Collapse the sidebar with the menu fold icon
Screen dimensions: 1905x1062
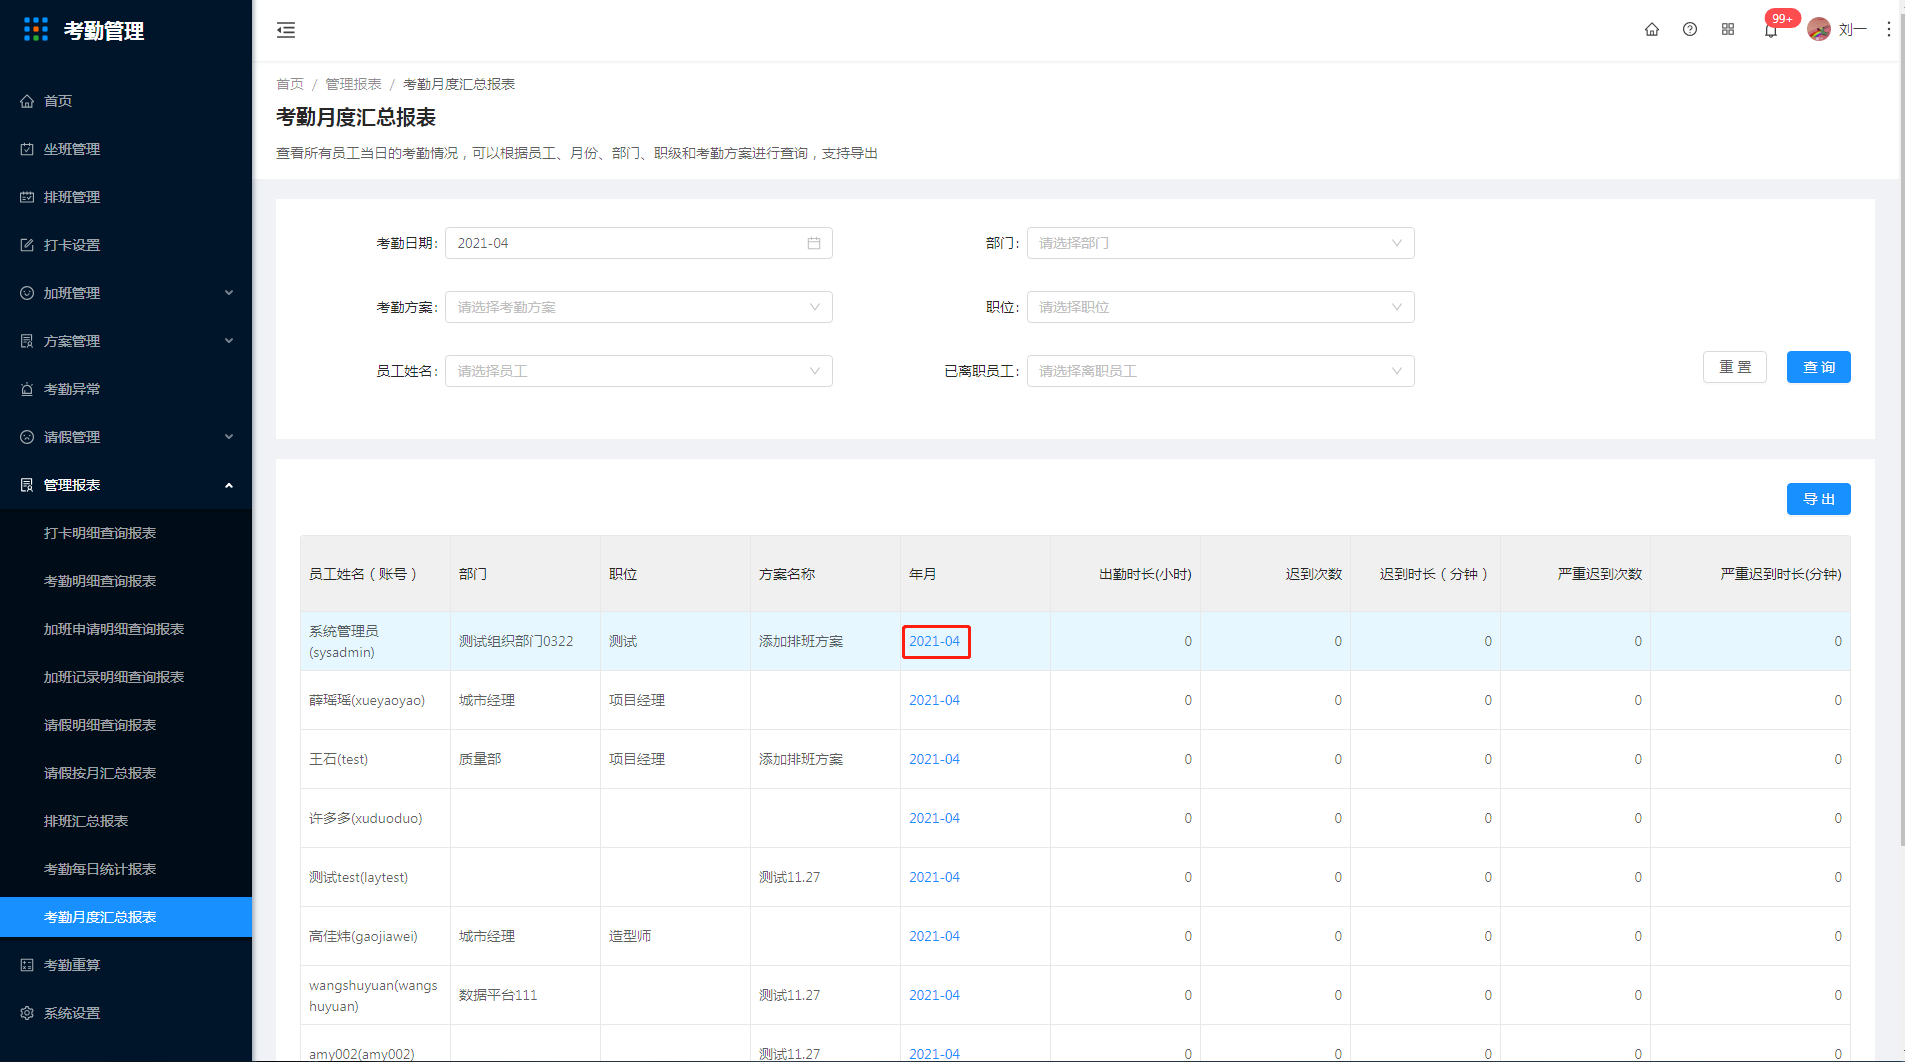pos(286,30)
